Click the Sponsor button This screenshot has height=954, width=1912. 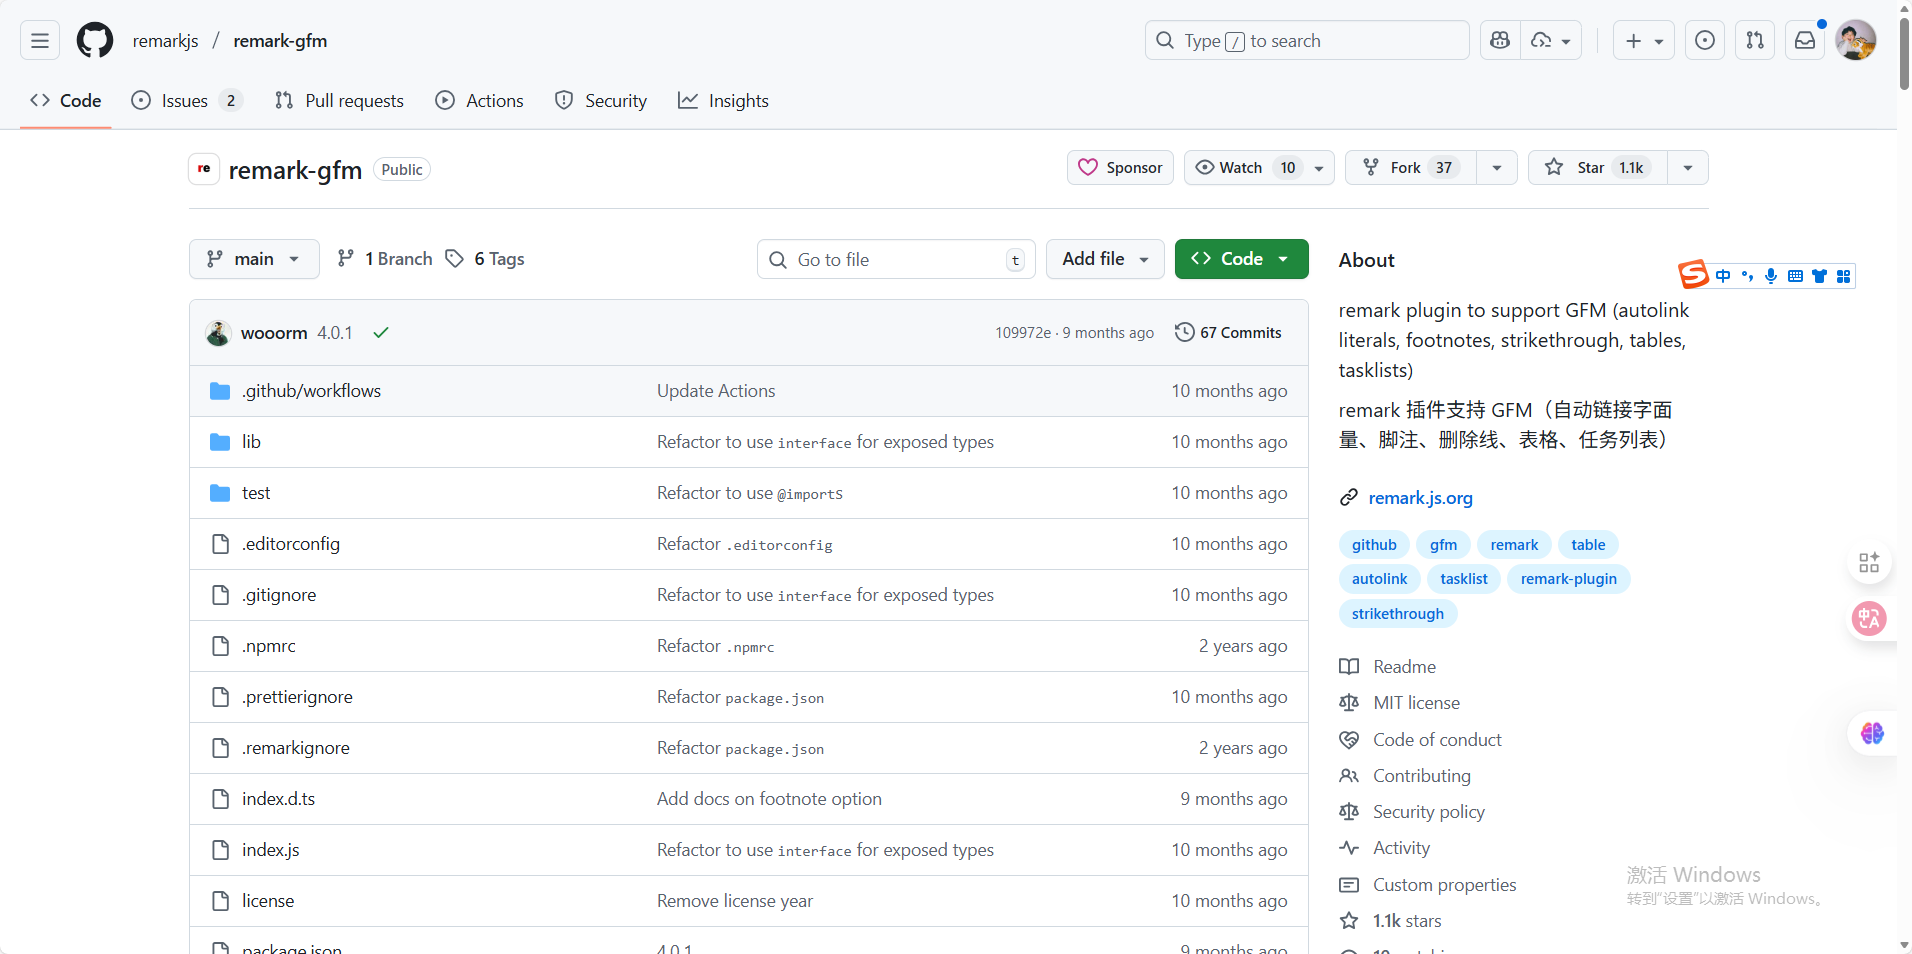tap(1120, 168)
